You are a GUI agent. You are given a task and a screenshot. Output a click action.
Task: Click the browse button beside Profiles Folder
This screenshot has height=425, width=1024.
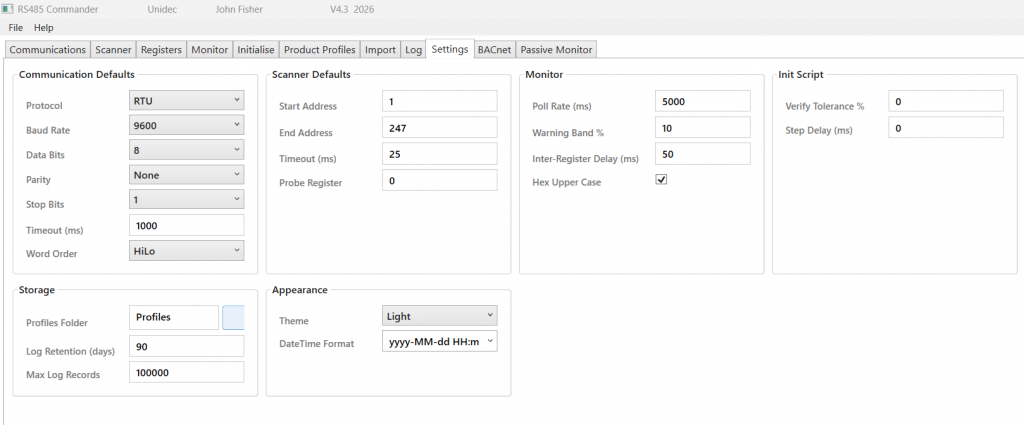pos(233,318)
